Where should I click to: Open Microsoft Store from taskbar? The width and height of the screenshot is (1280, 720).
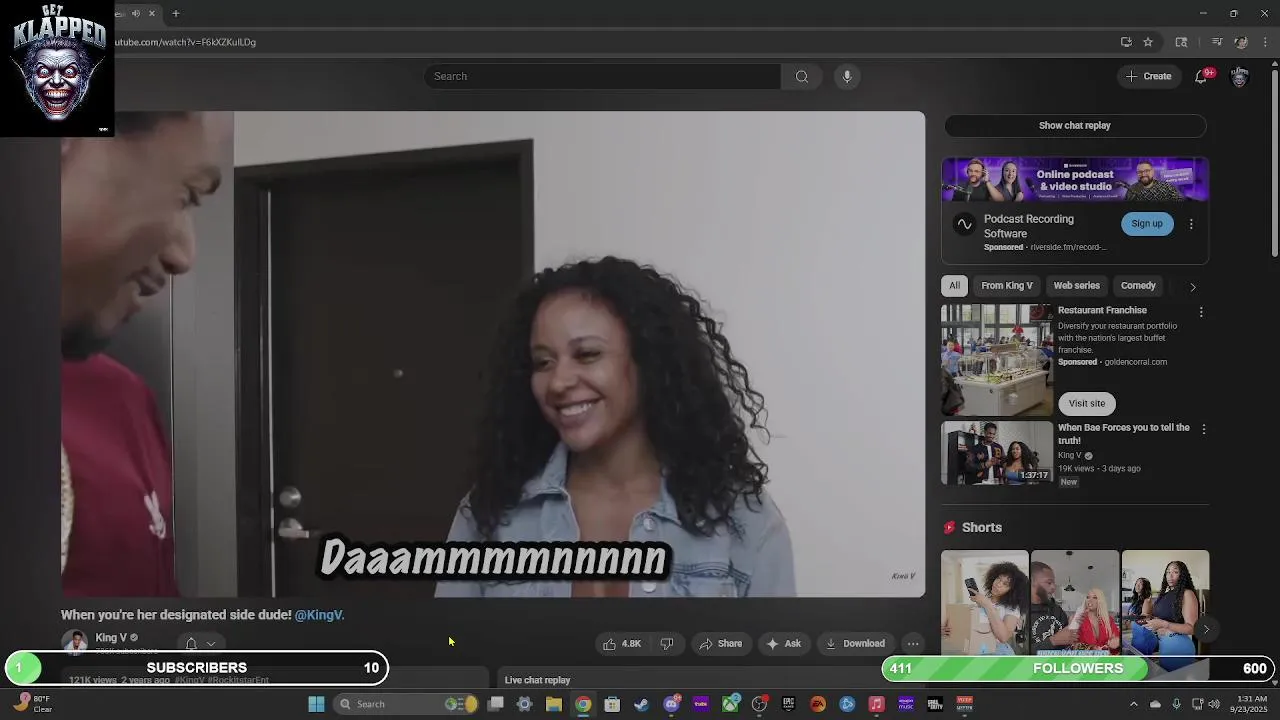click(612, 704)
